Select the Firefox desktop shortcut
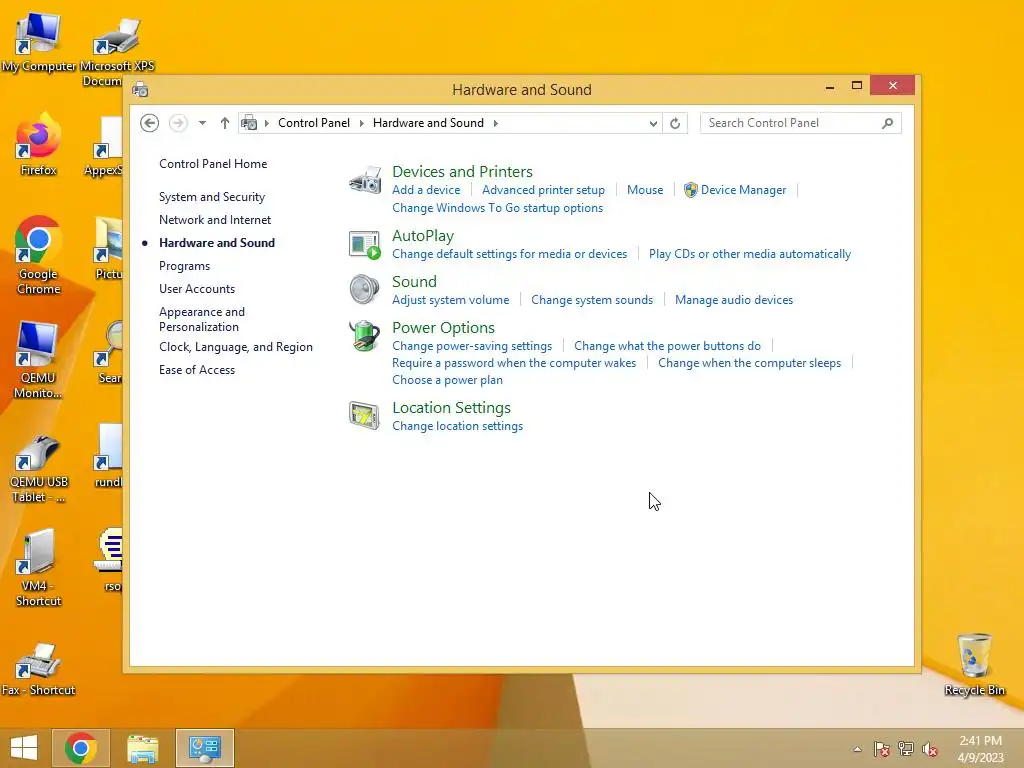The image size is (1024, 768). tap(39, 145)
